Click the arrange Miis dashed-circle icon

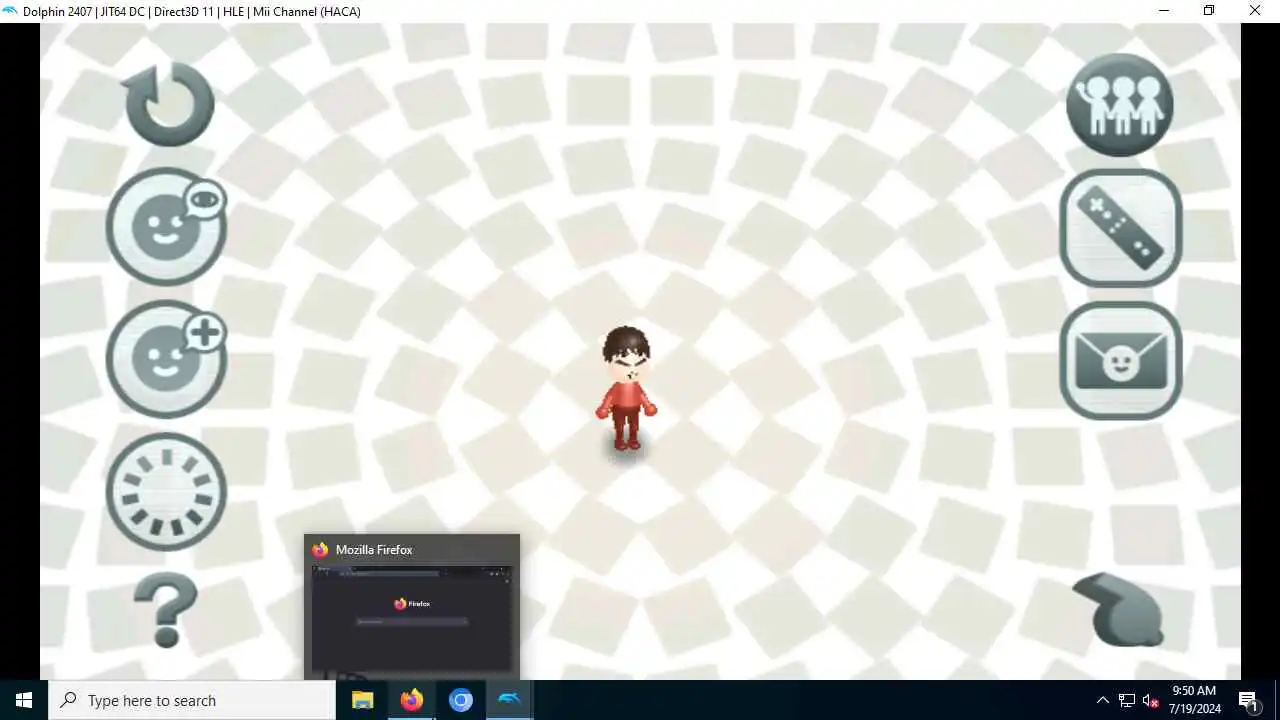[166, 492]
